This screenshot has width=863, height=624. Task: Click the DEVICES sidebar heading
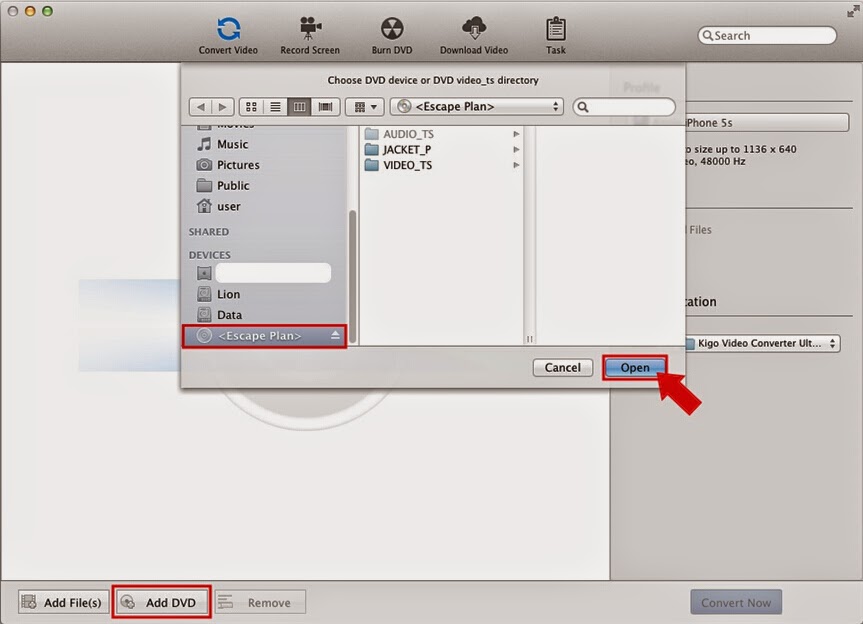click(x=210, y=255)
